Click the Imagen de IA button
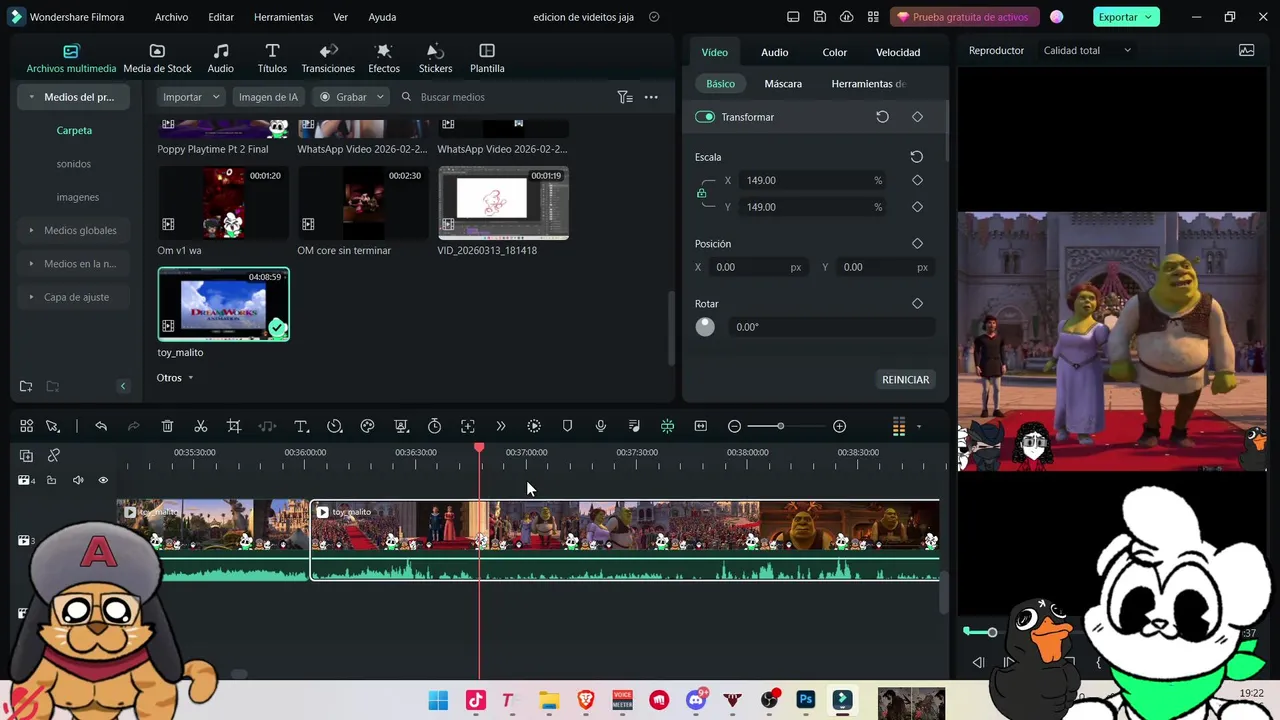The image size is (1280, 720). click(268, 97)
